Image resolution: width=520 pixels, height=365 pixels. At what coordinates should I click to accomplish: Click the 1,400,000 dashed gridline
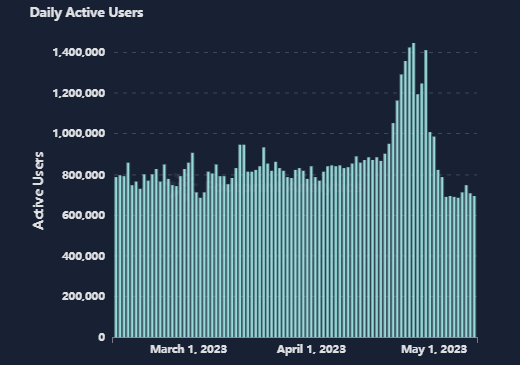(x=295, y=52)
